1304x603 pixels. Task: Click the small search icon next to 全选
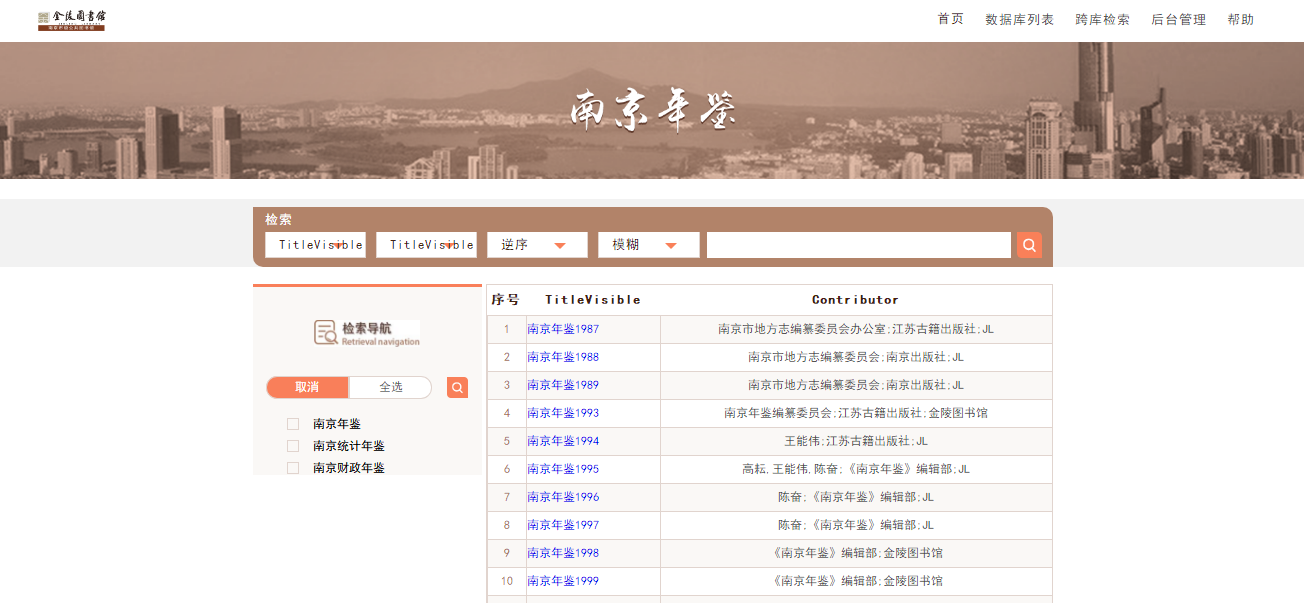(457, 387)
